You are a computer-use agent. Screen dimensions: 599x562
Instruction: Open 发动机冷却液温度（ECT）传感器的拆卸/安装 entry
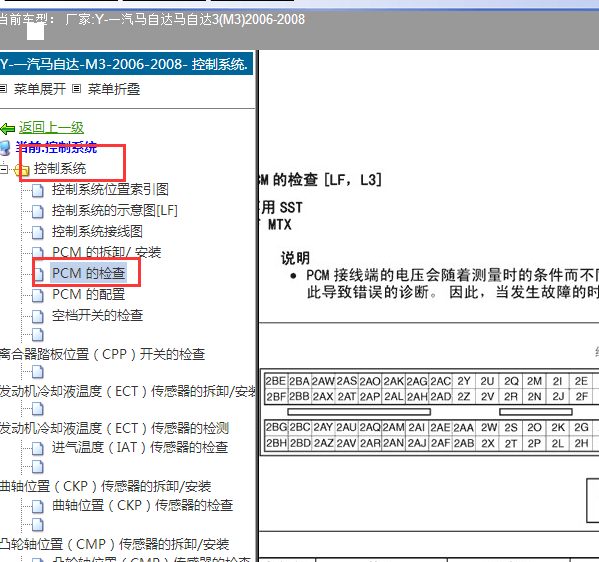pyautogui.click(x=127, y=392)
